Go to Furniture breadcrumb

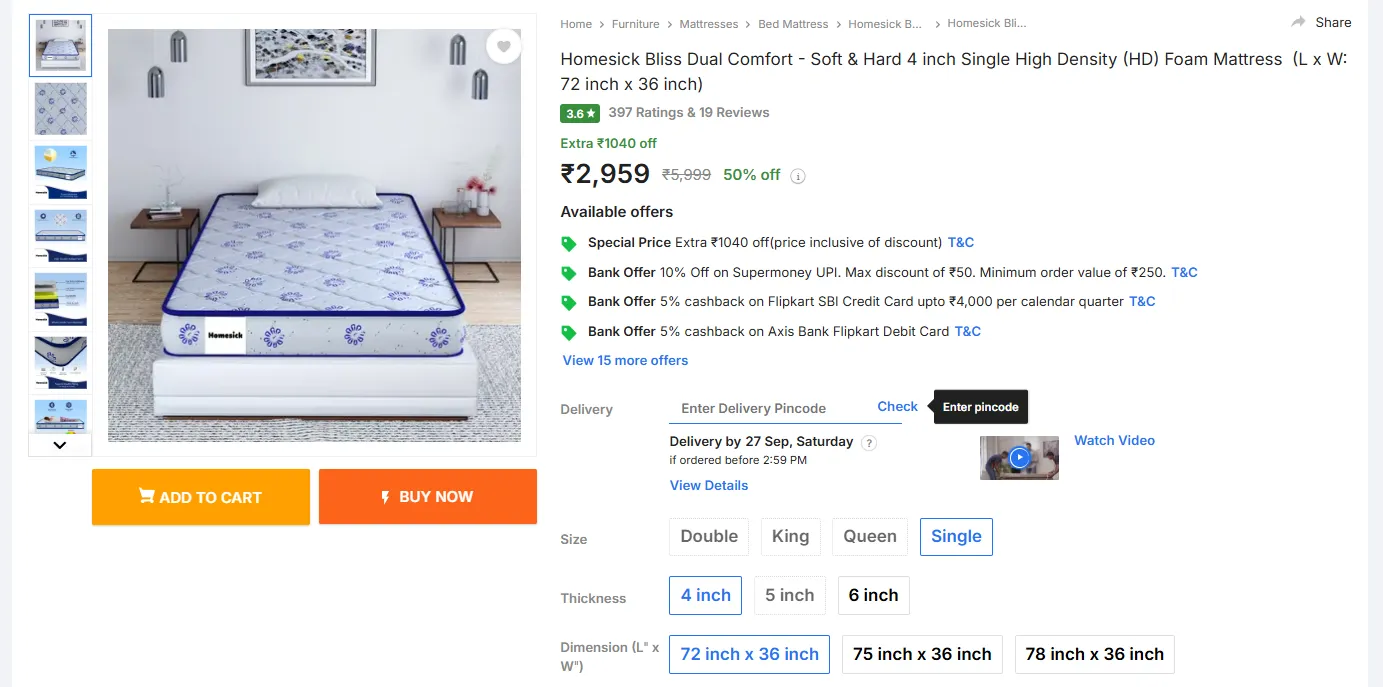pyautogui.click(x=636, y=24)
